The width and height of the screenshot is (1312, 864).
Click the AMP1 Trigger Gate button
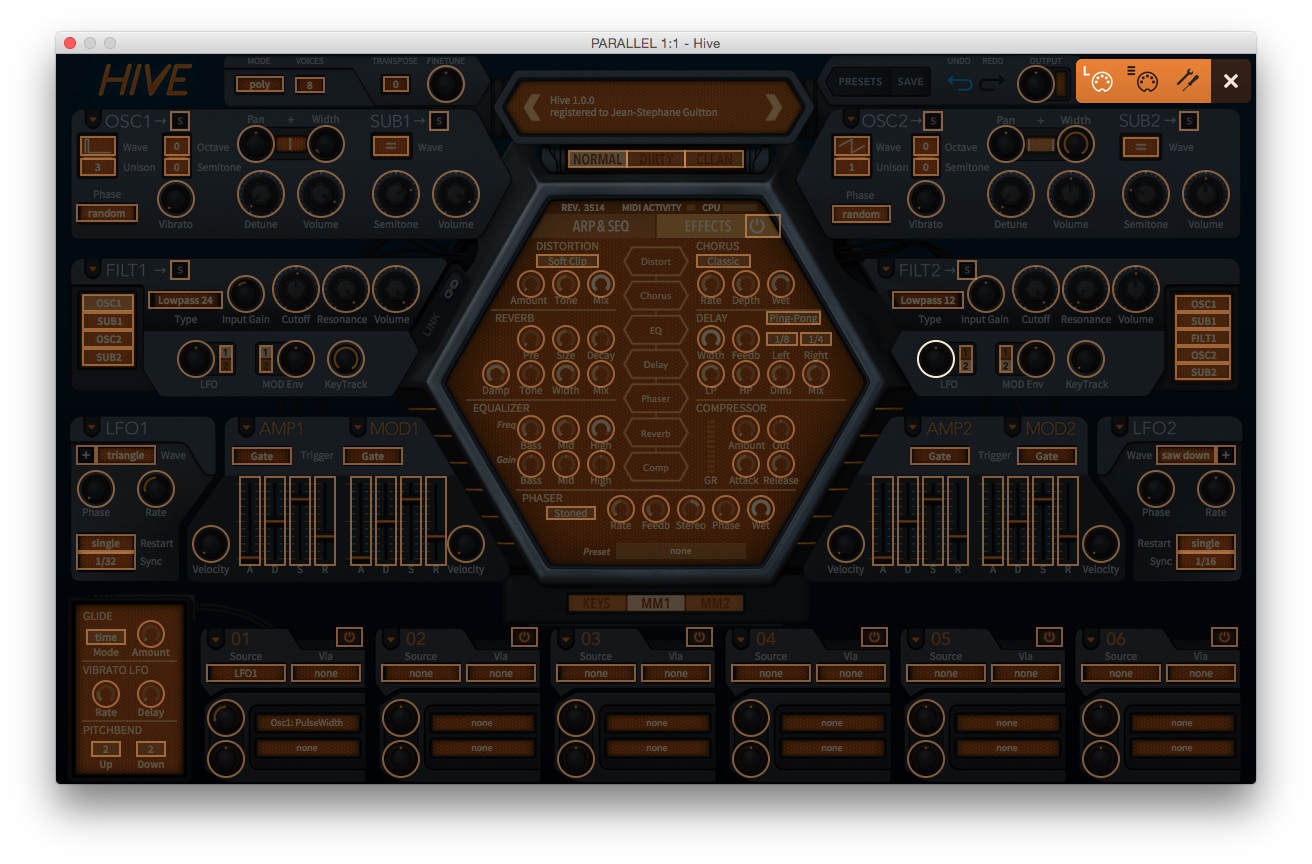tap(262, 456)
